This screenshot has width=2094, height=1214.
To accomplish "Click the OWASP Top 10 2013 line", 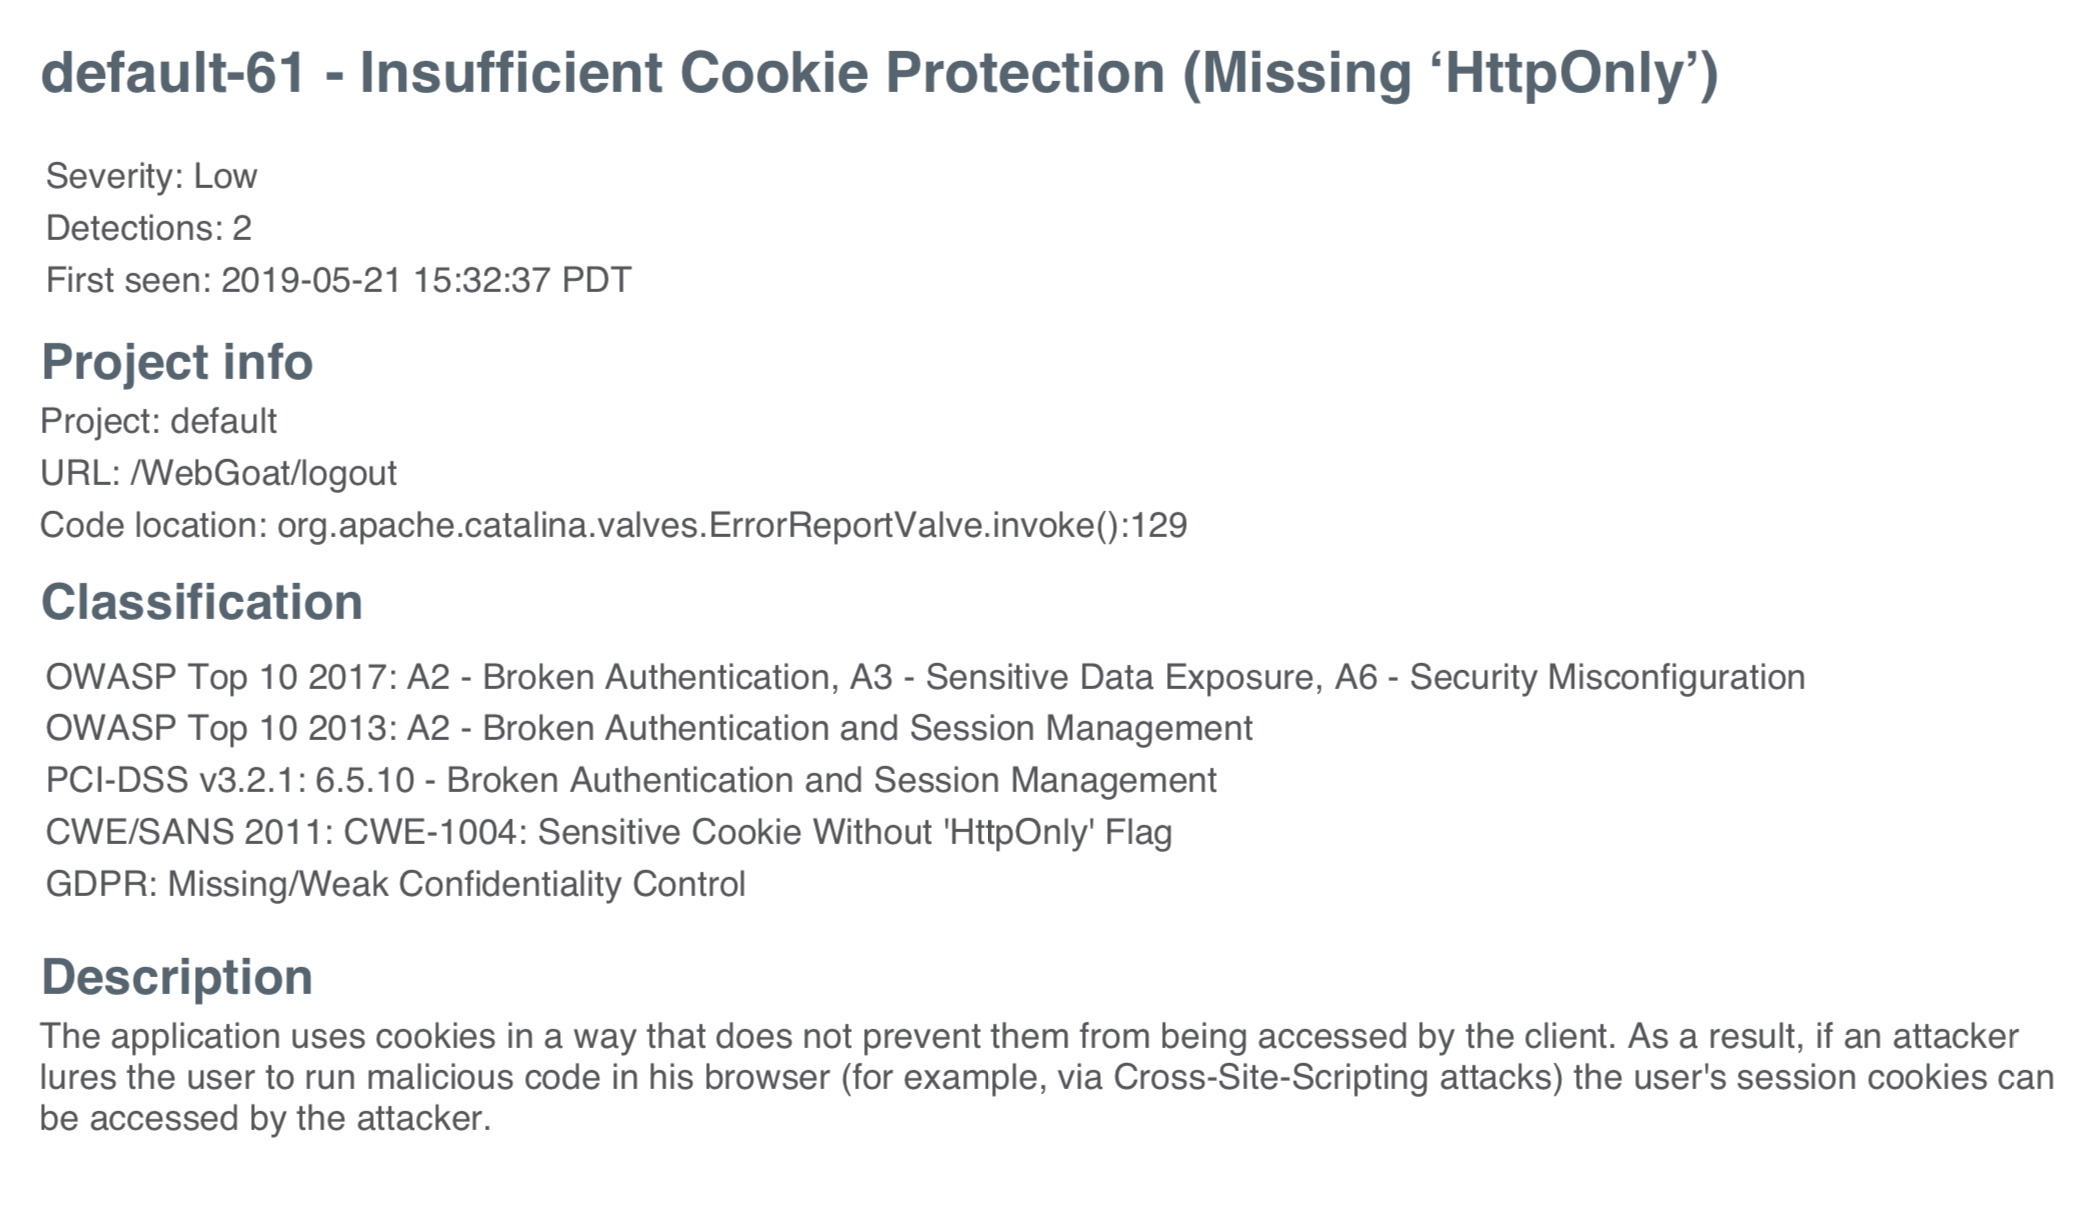I will point(649,728).
